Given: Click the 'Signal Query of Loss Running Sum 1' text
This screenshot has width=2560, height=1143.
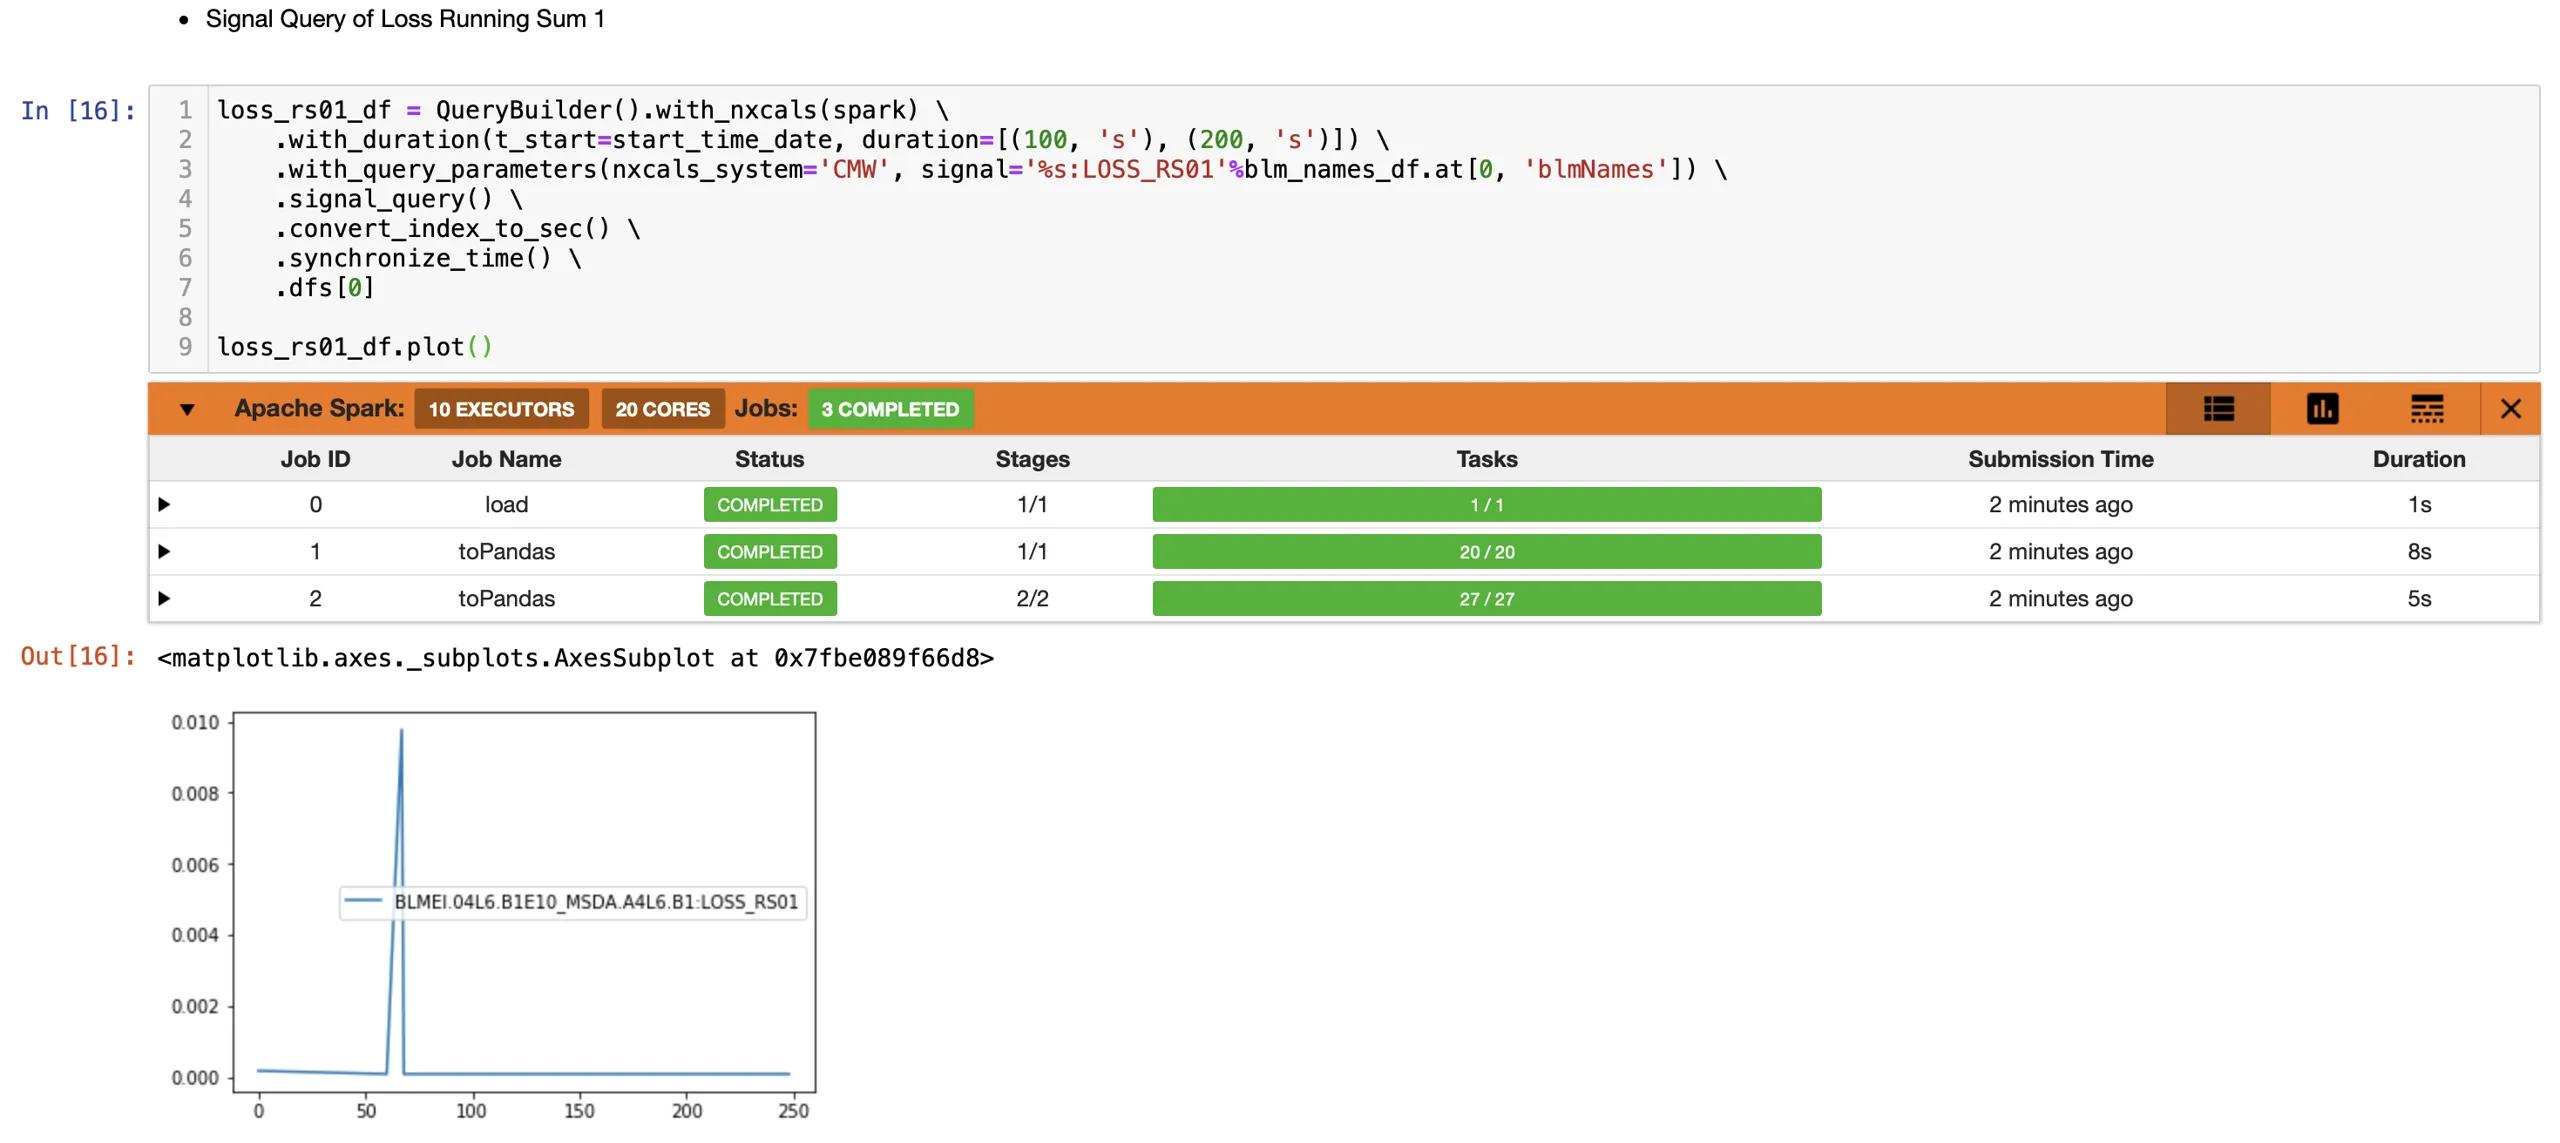Looking at the screenshot, I should tap(405, 18).
